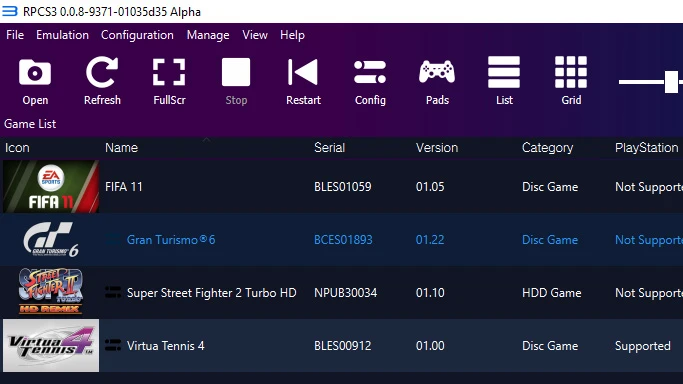The width and height of the screenshot is (683, 384).
Task: Enter fullscreen with the FullScr icon
Action: tap(169, 72)
